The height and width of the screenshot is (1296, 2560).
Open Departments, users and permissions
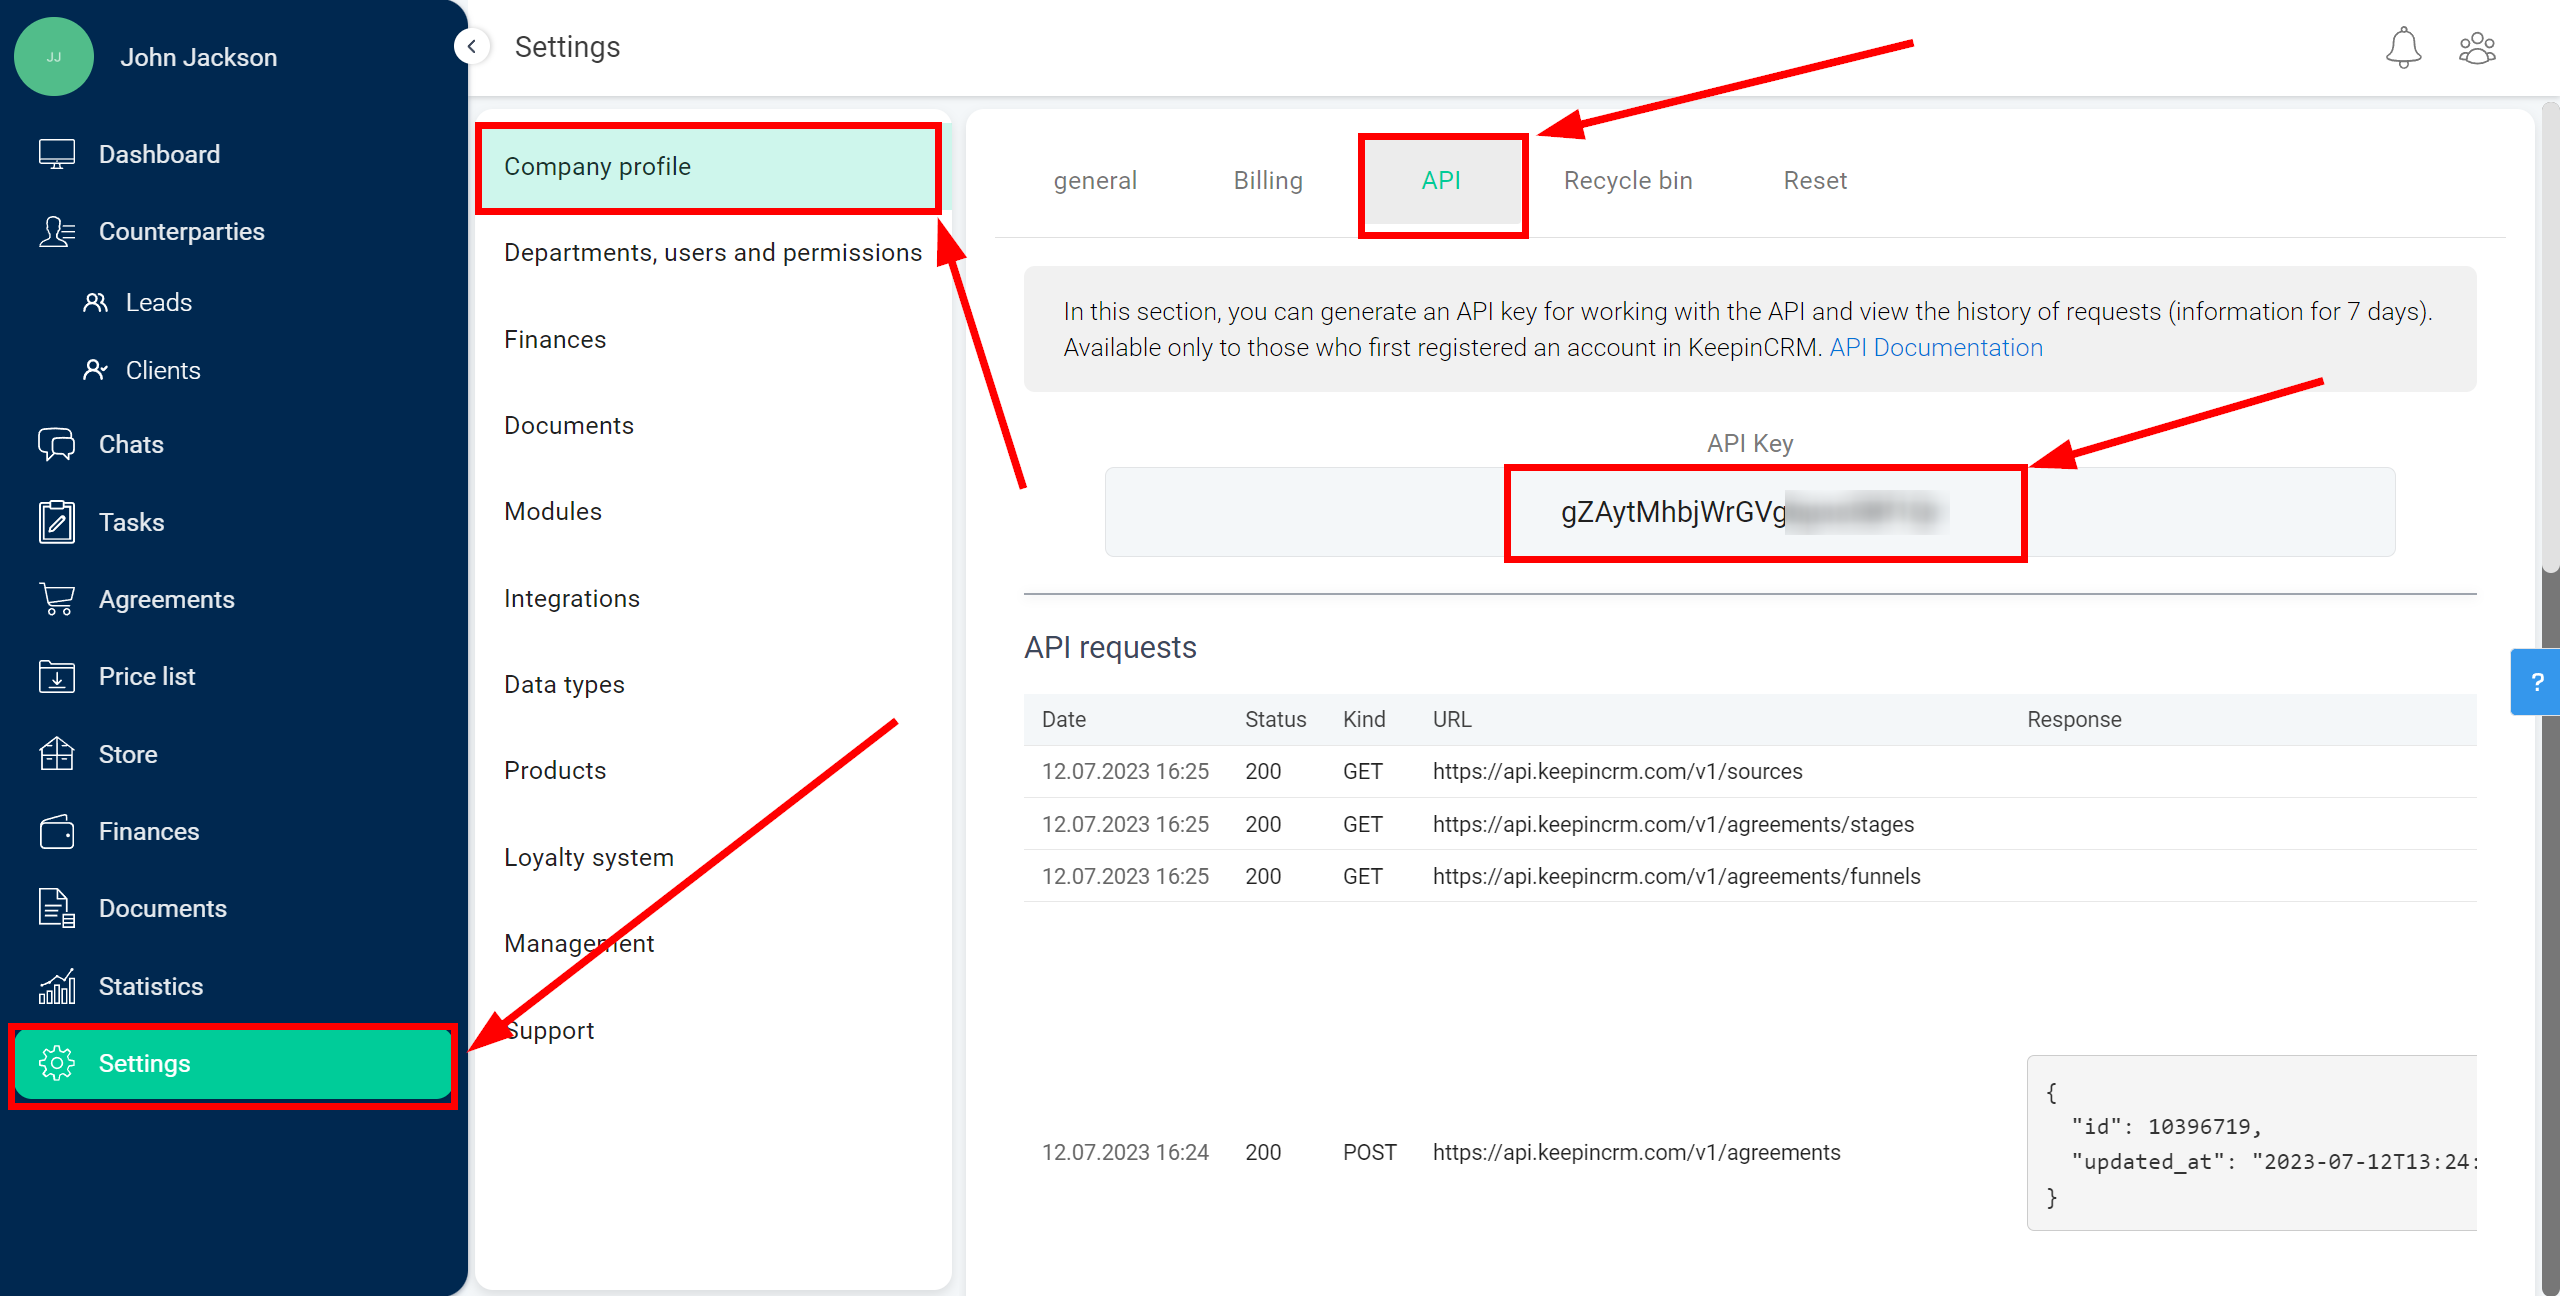[713, 252]
